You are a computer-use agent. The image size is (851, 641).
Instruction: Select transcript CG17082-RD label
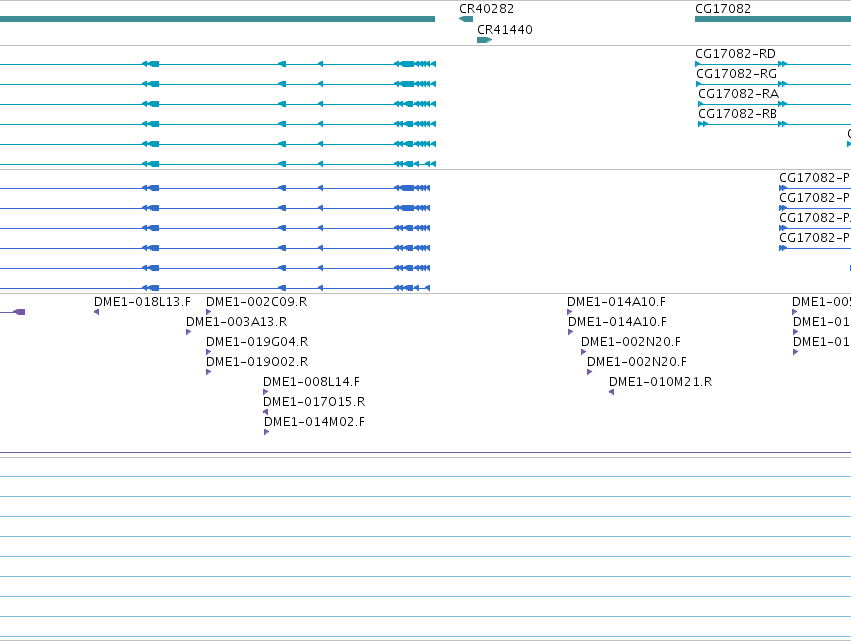coord(735,54)
